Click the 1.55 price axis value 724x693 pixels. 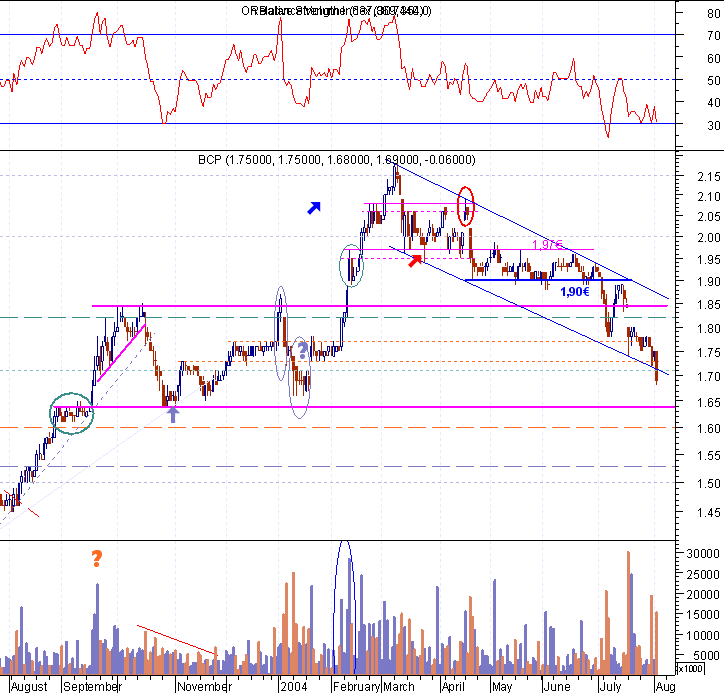tap(709, 456)
